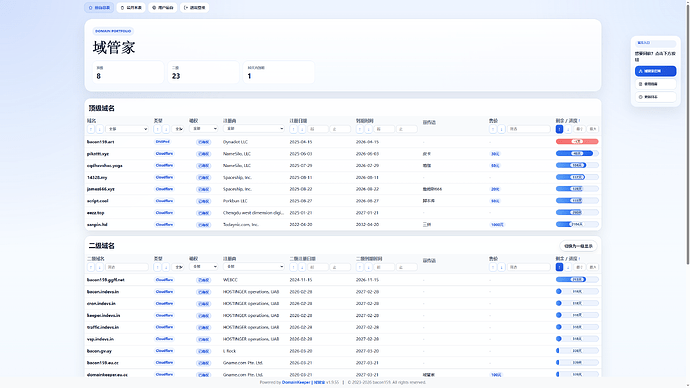Screen dimensions: 690x388
Task: Sort second-level type column descending arrow
Action: 166,267
